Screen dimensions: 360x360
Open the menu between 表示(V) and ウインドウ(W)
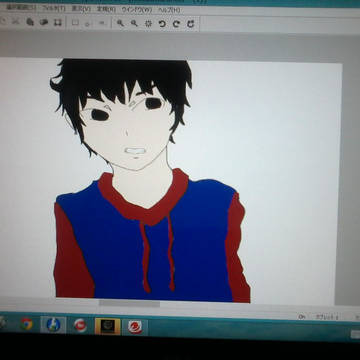point(106,9)
